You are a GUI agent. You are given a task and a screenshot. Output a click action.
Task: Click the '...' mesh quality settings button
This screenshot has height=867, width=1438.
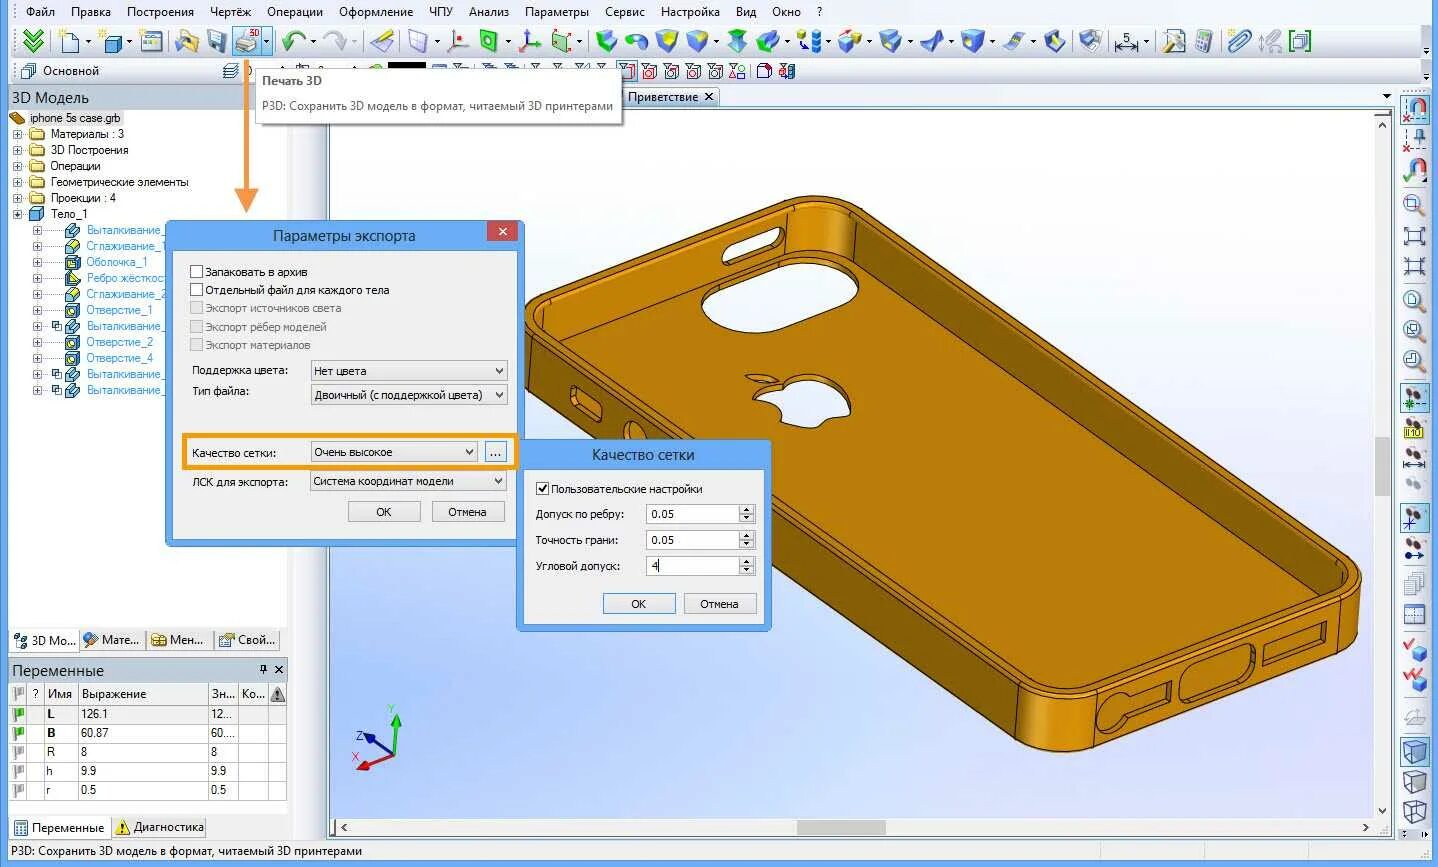click(496, 452)
